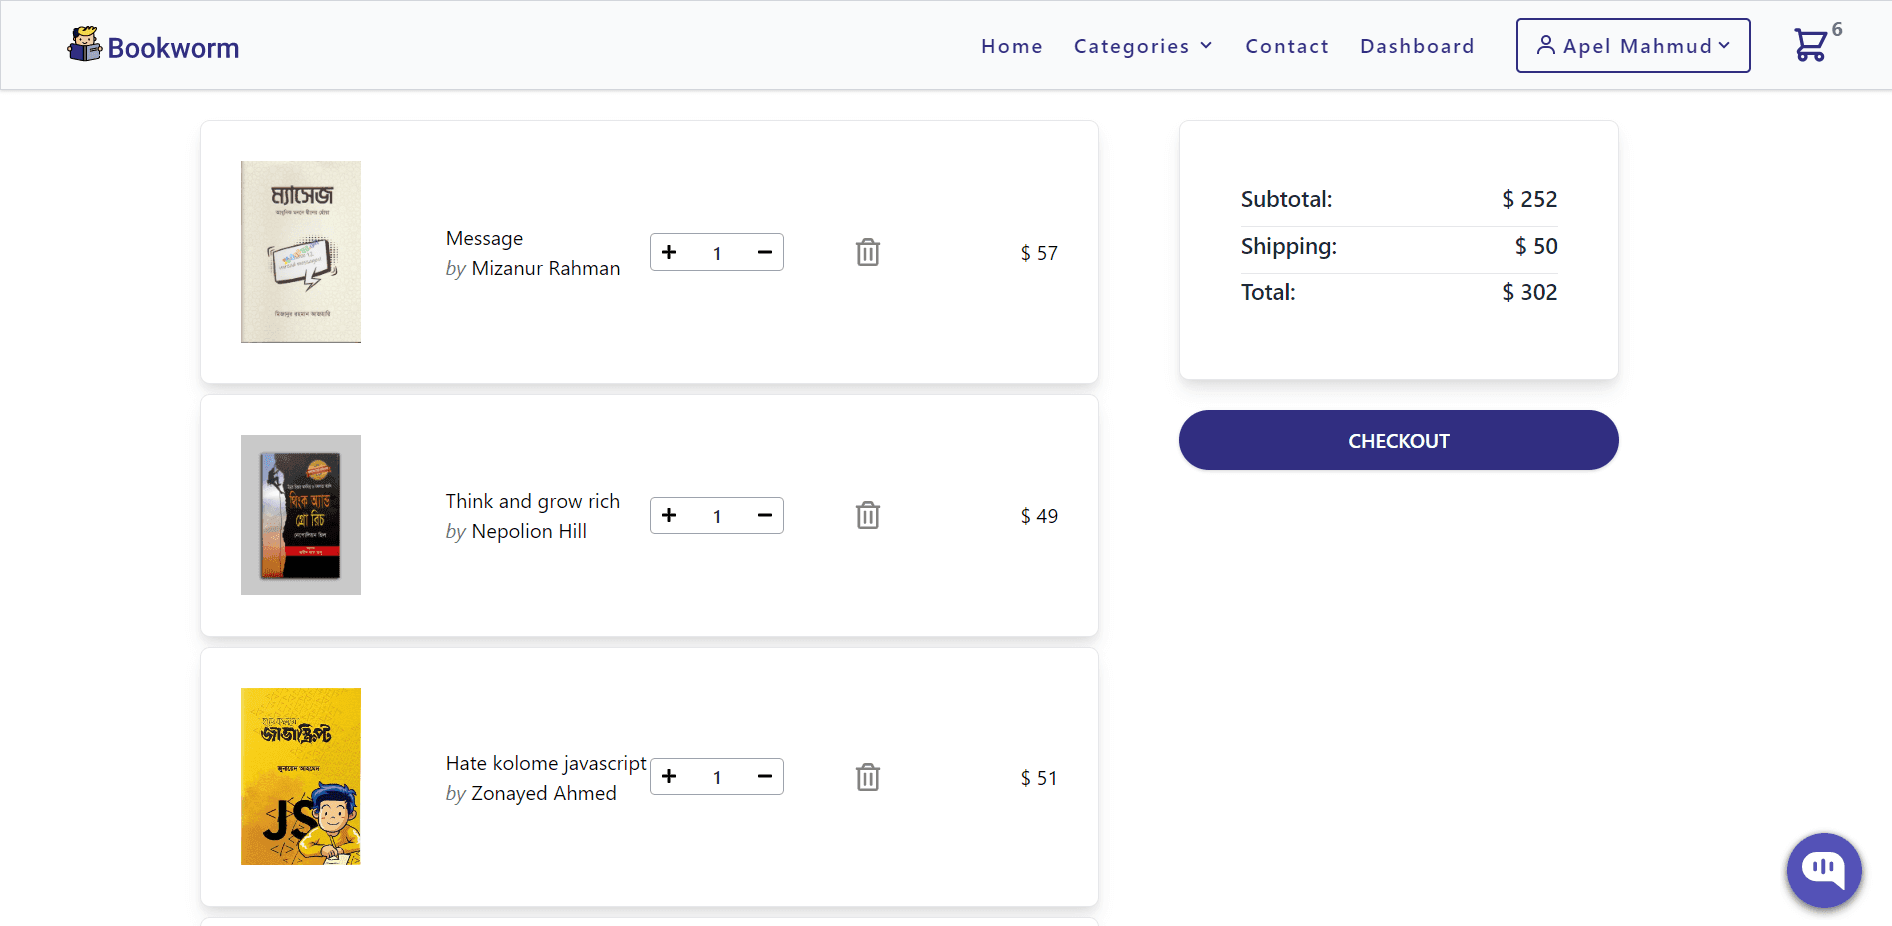Viewport: 1892px width, 926px height.
Task: Remove Think and grow rich from cart
Action: [868, 515]
